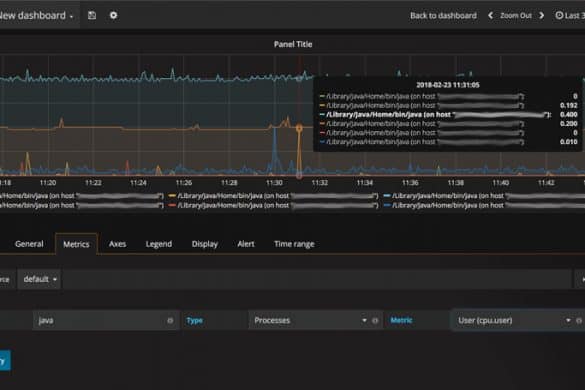The image size is (585, 390).
Task: Click tooltip timestamp 2018-02-23 11:31:05
Action: tap(448, 85)
